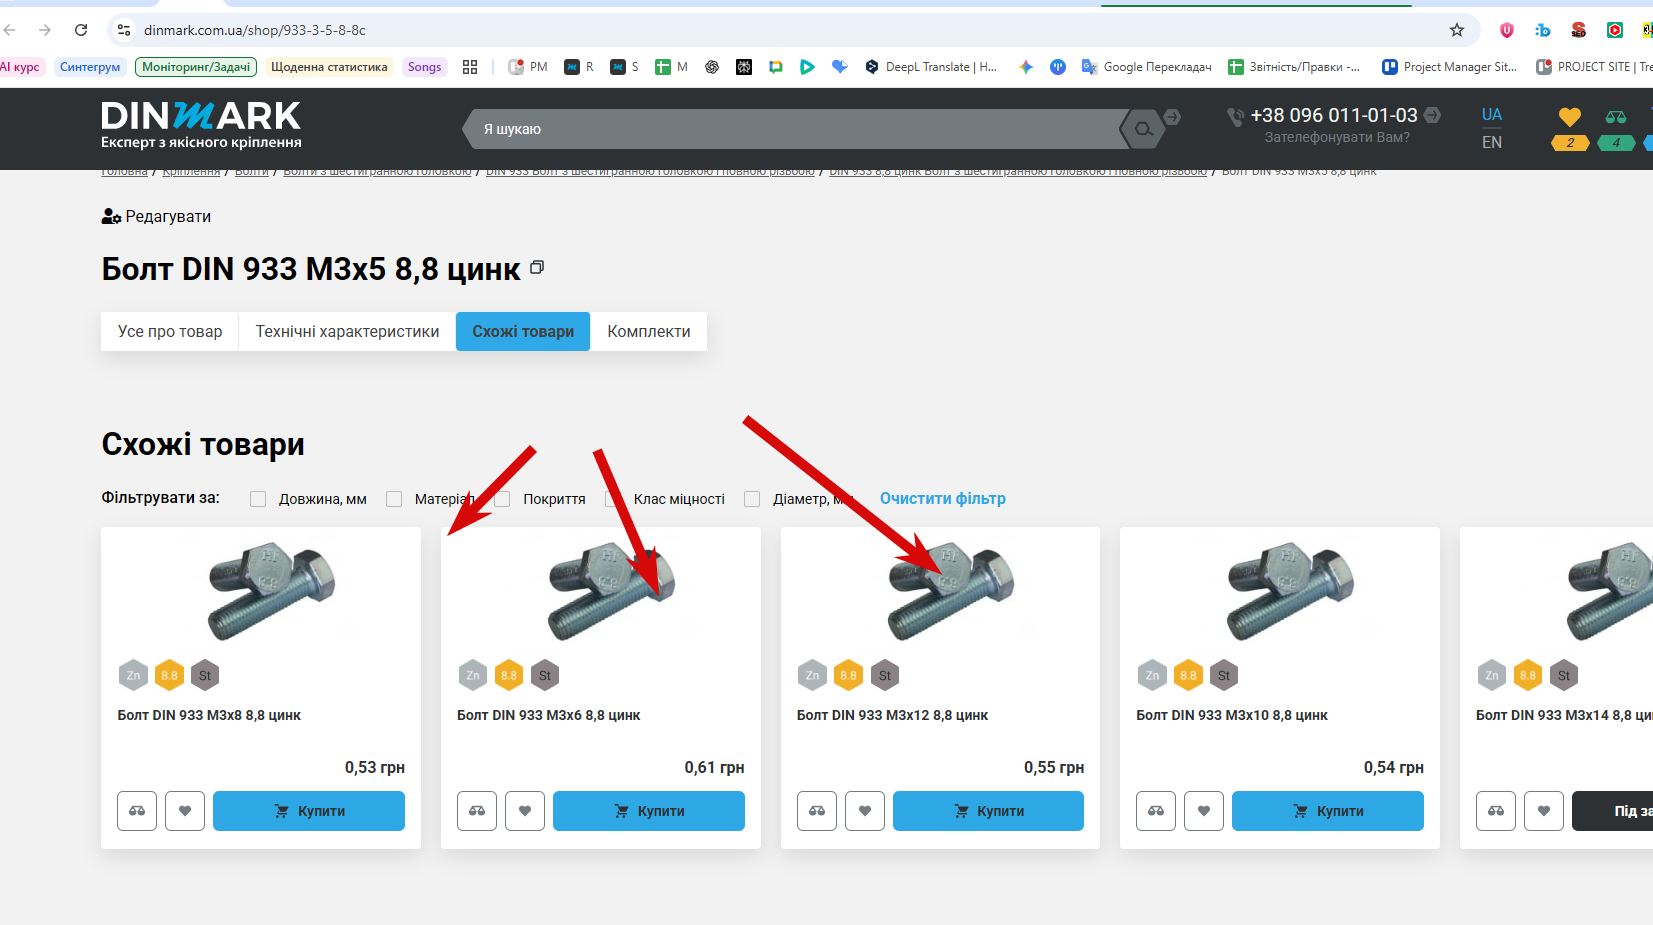Click the Zn coating badge on M3x10 card
The image size is (1653, 925).
click(1152, 675)
